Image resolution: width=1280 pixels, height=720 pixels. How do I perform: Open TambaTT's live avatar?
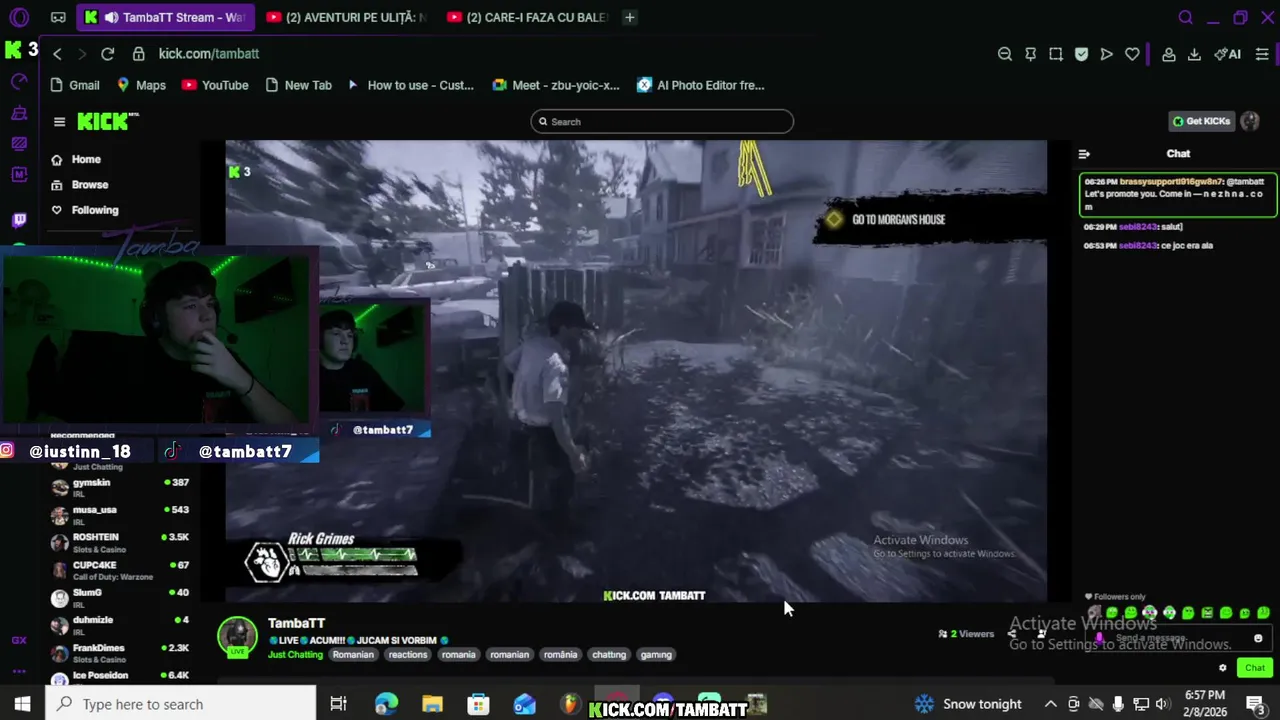[x=238, y=636]
